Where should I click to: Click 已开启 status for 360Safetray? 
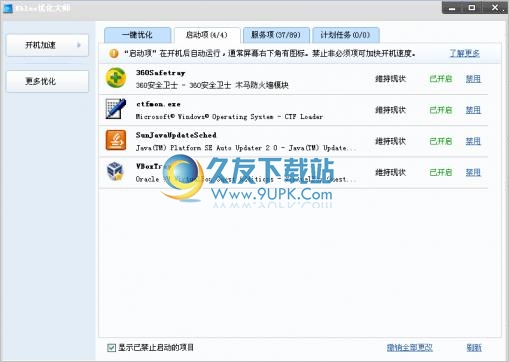(441, 79)
